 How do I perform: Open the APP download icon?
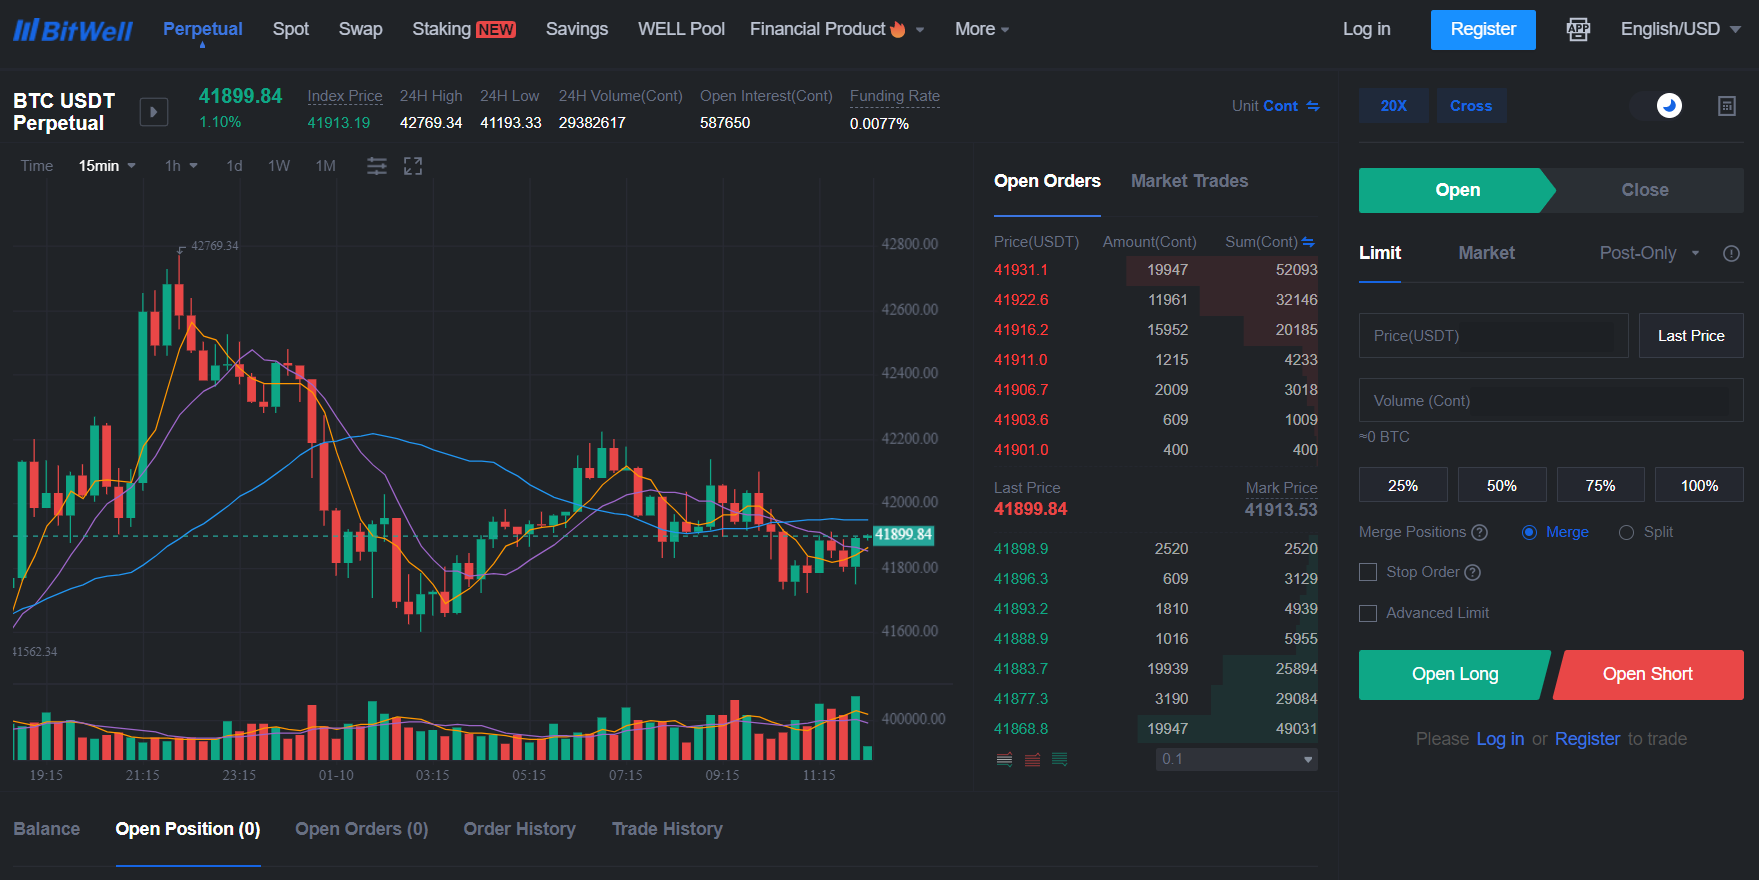(1578, 29)
